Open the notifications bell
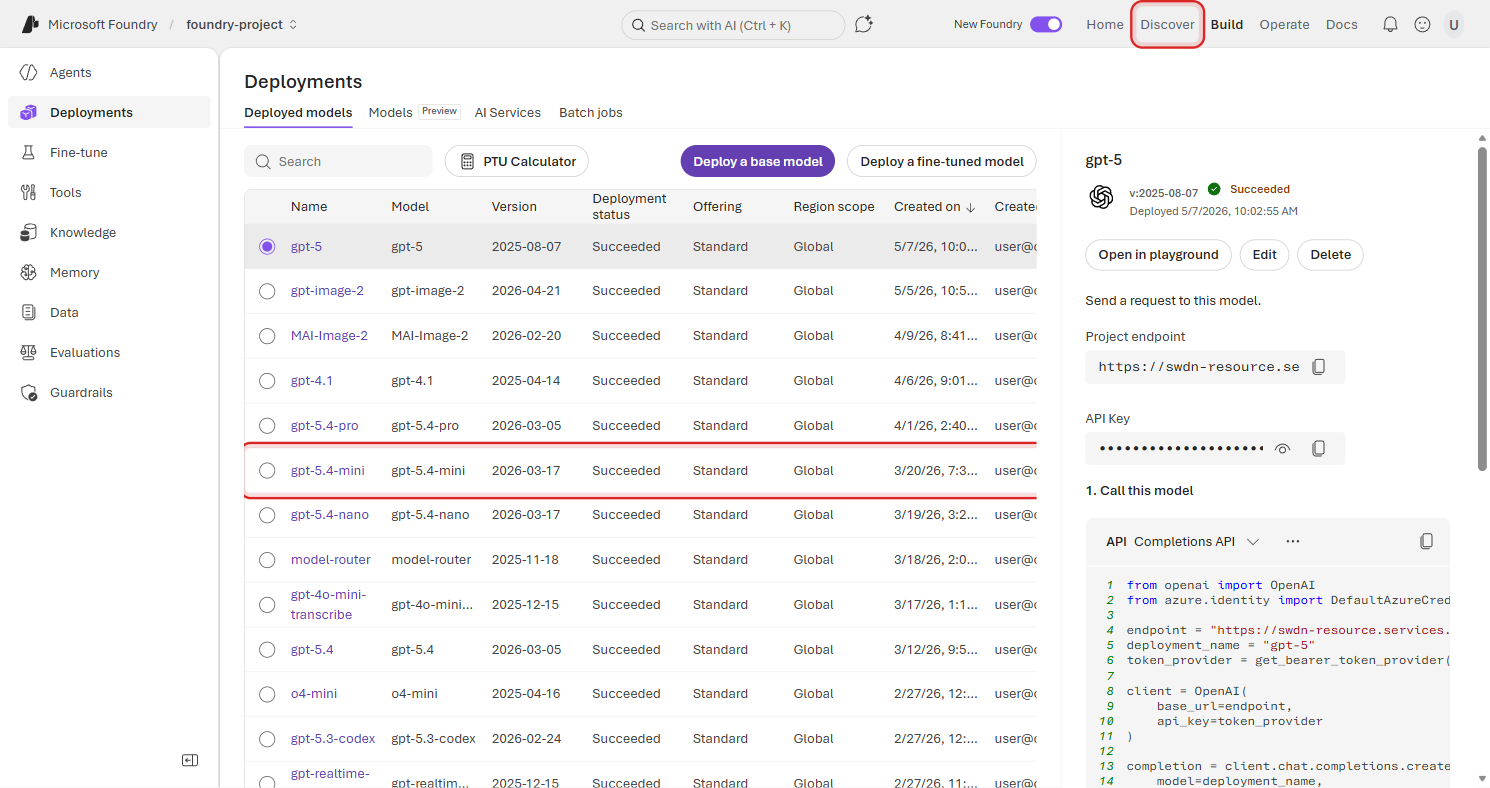The image size is (1490, 788). click(1390, 24)
